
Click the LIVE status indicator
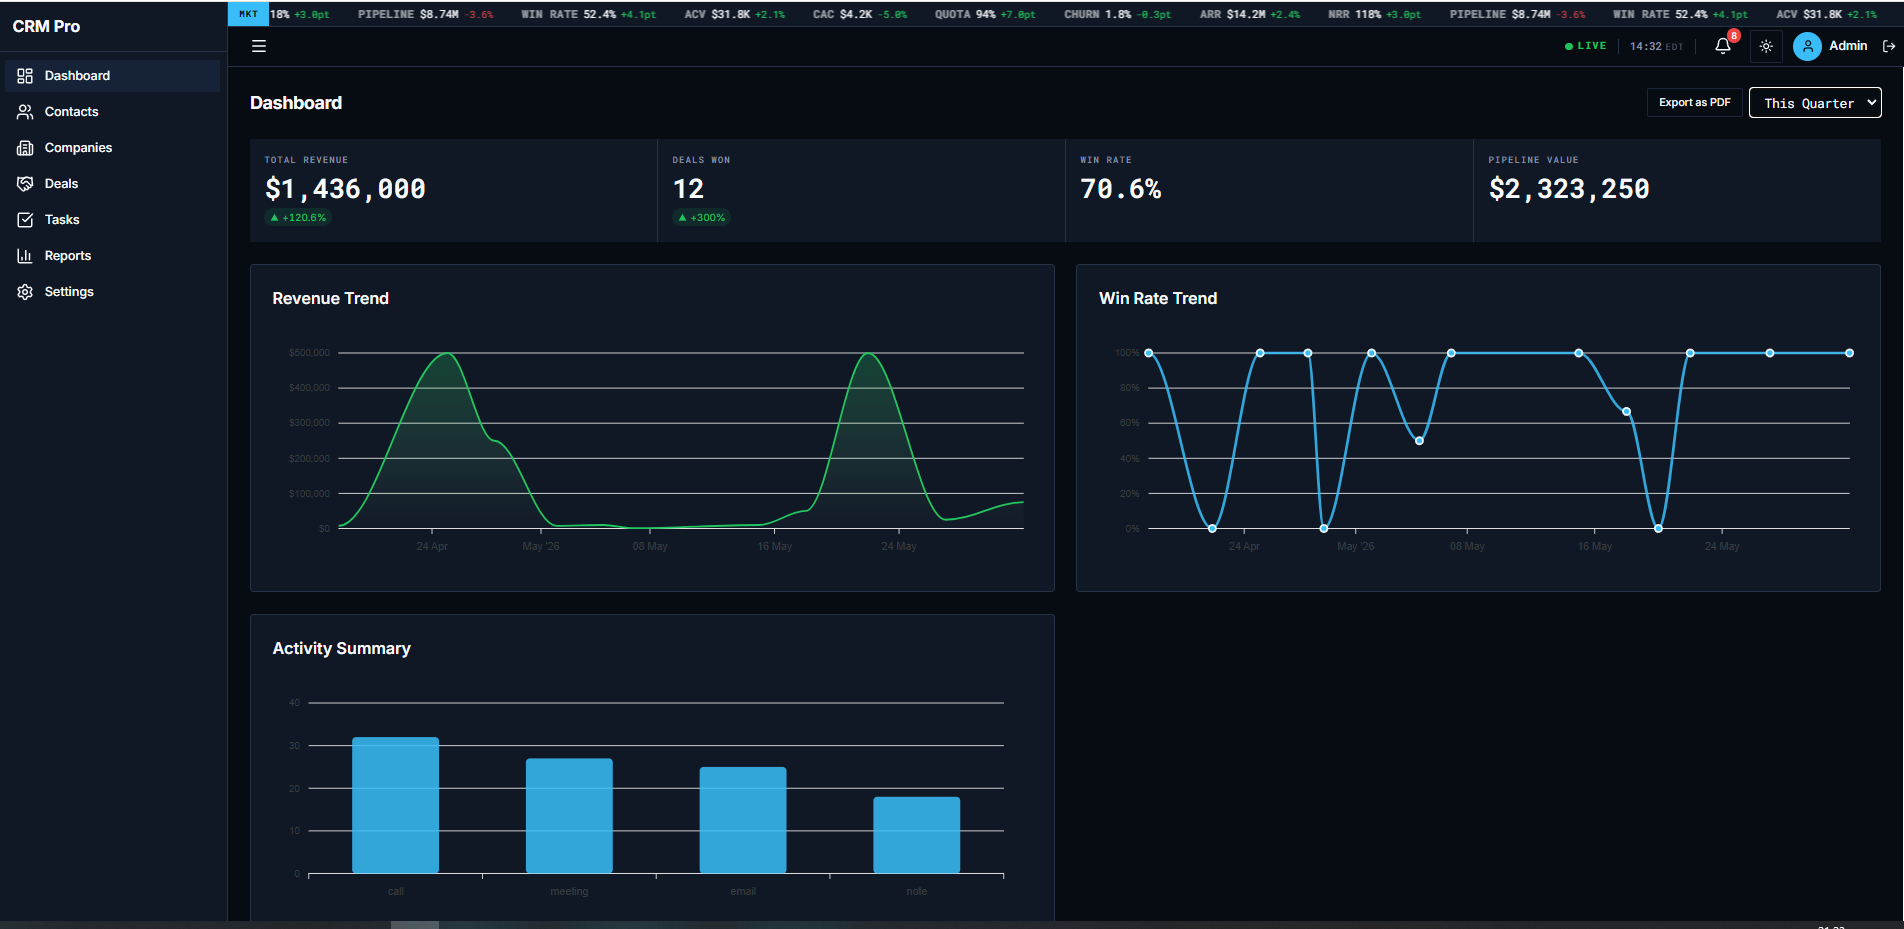coord(1585,46)
